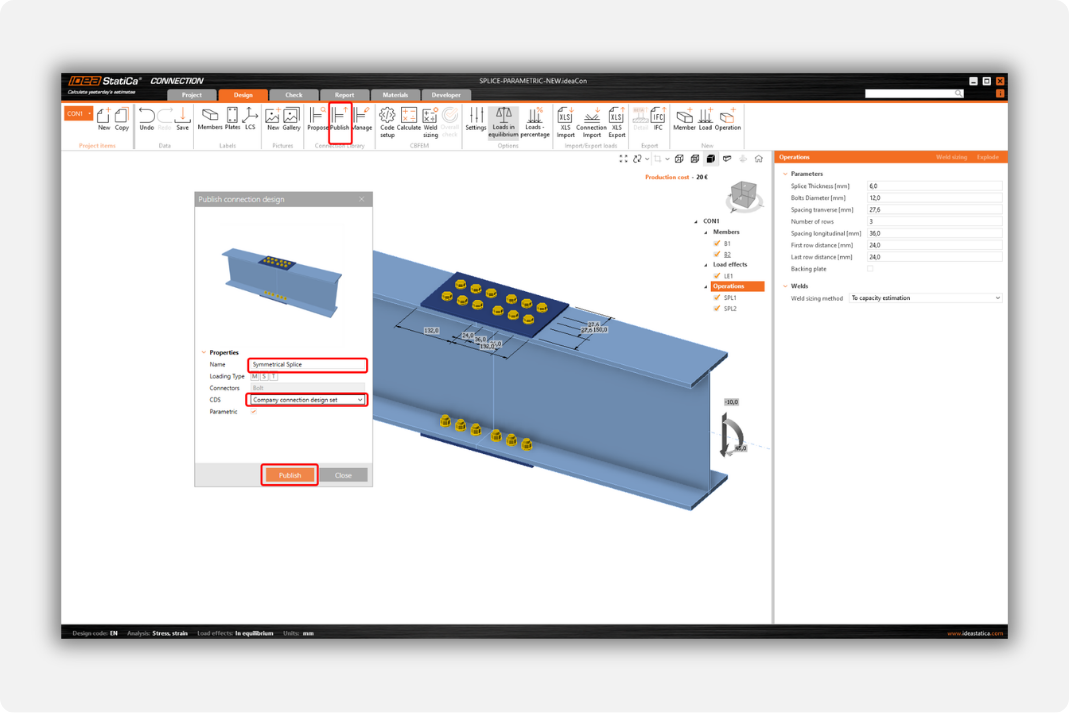Toggle Members labels icon
The height and width of the screenshot is (713, 1069).
(x=210, y=118)
